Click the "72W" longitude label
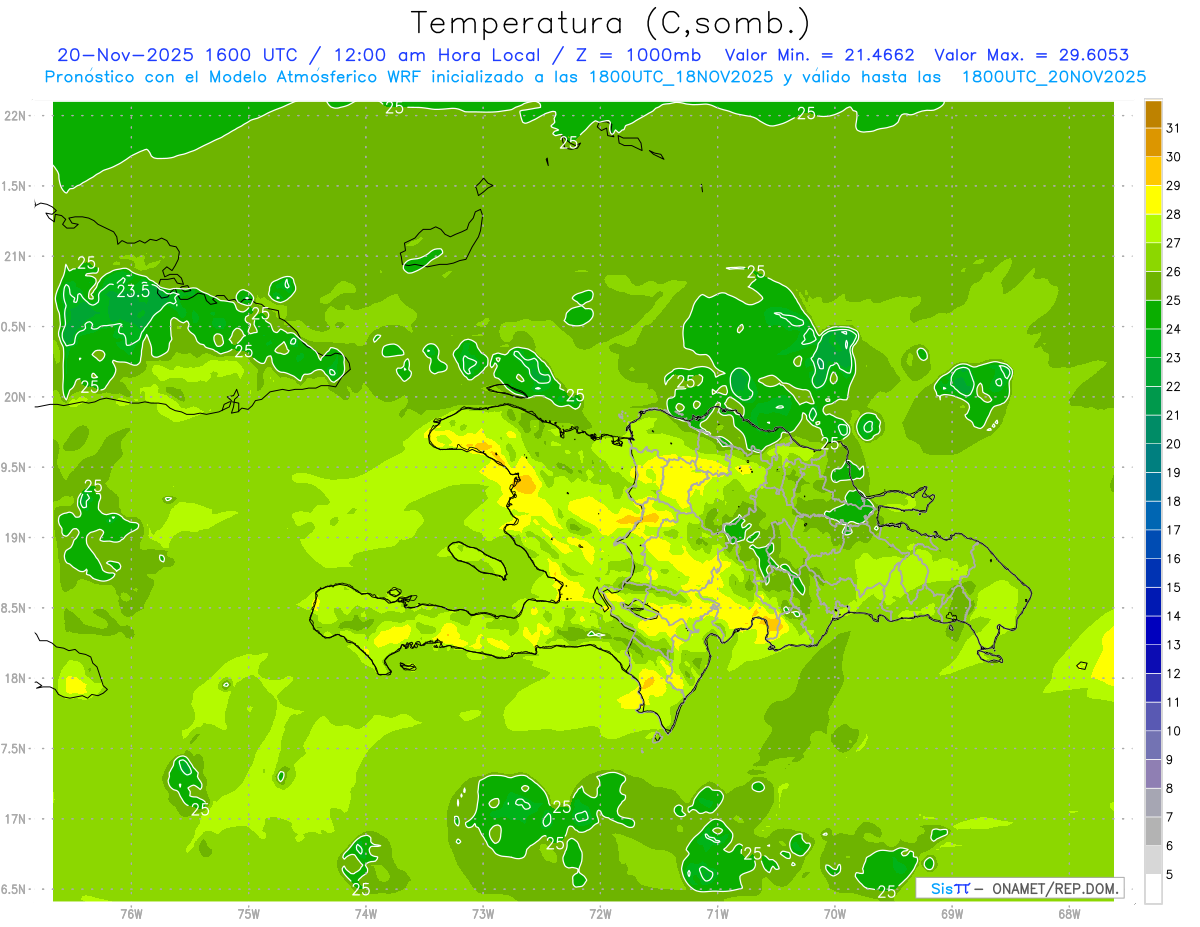 [600, 914]
